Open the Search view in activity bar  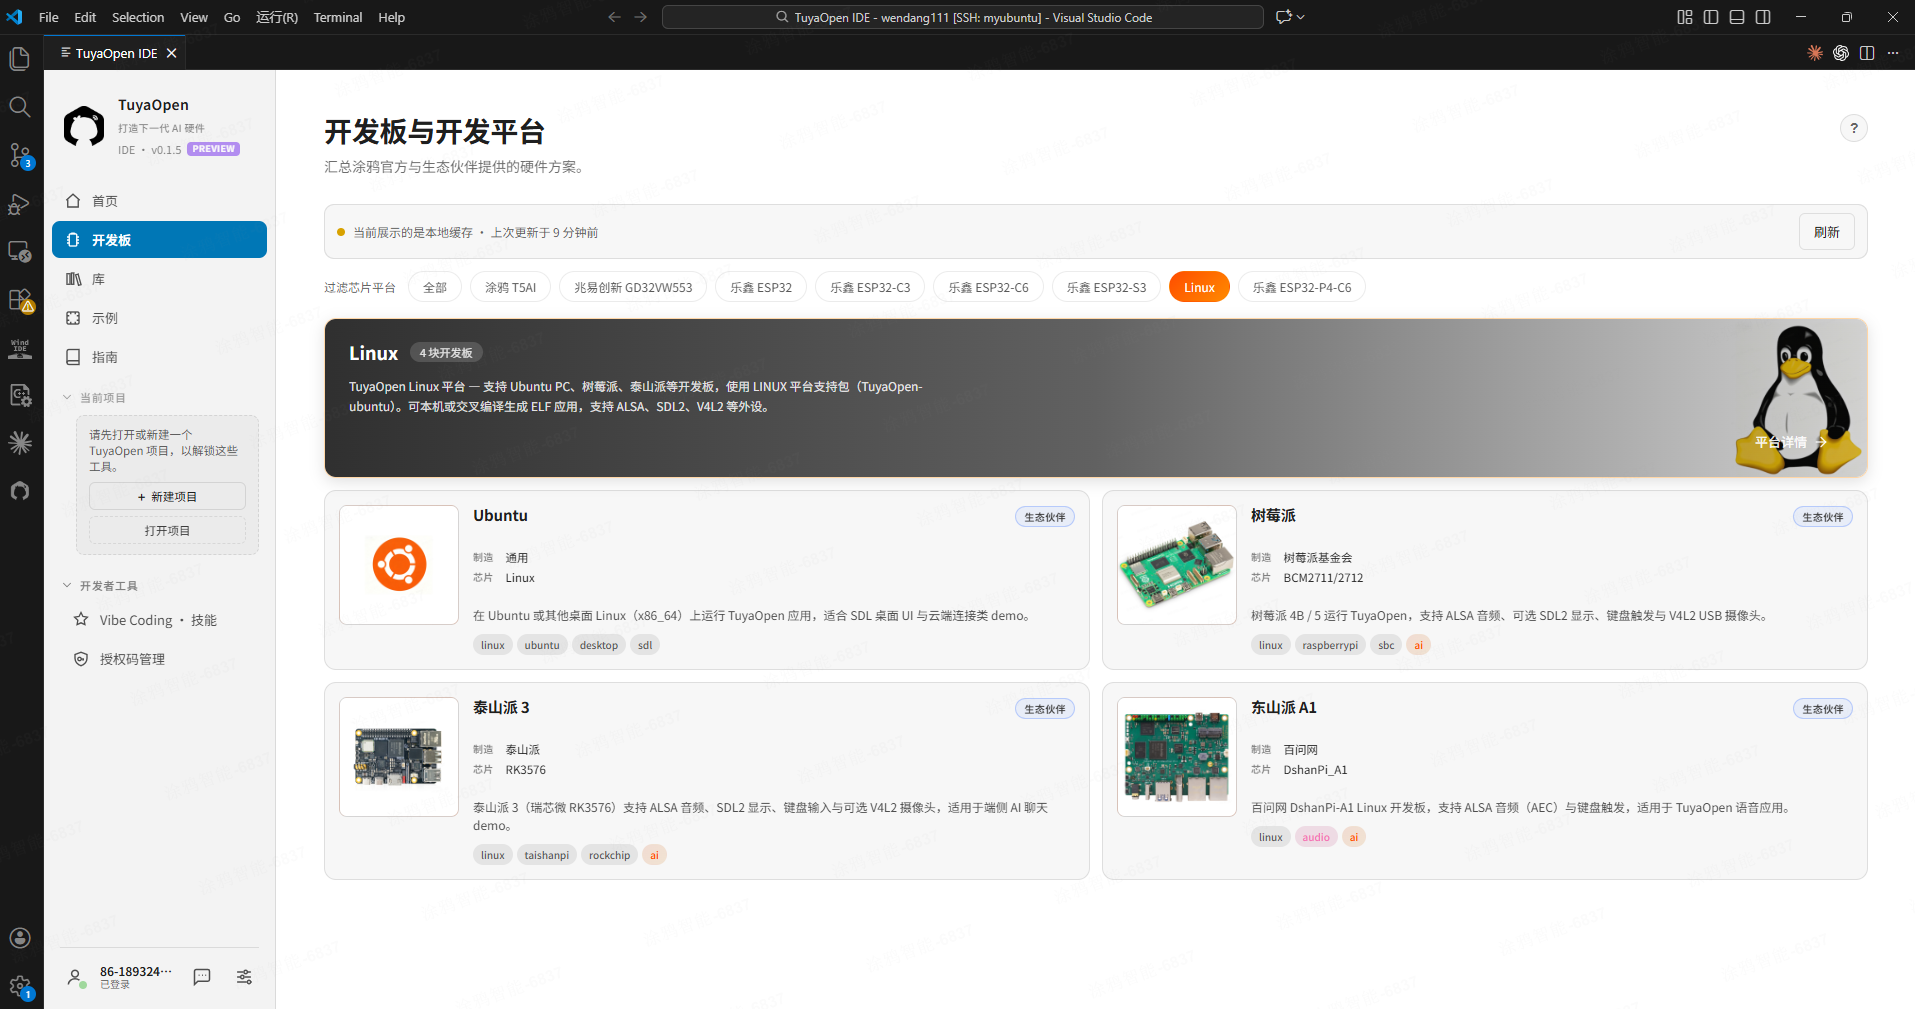(20, 107)
